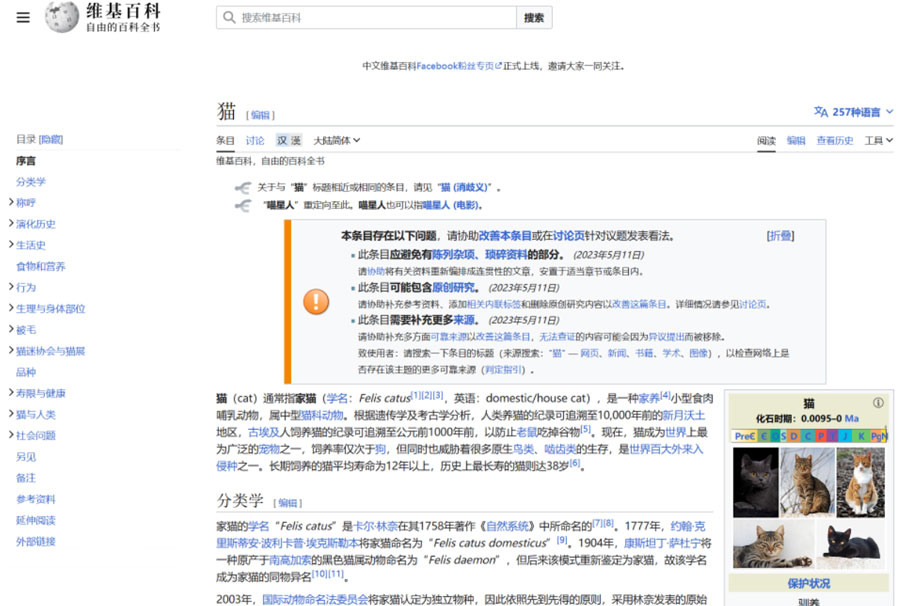The width and height of the screenshot is (900, 606).
Task: Expand the 猫与人类 contents entry
Action: [11, 414]
